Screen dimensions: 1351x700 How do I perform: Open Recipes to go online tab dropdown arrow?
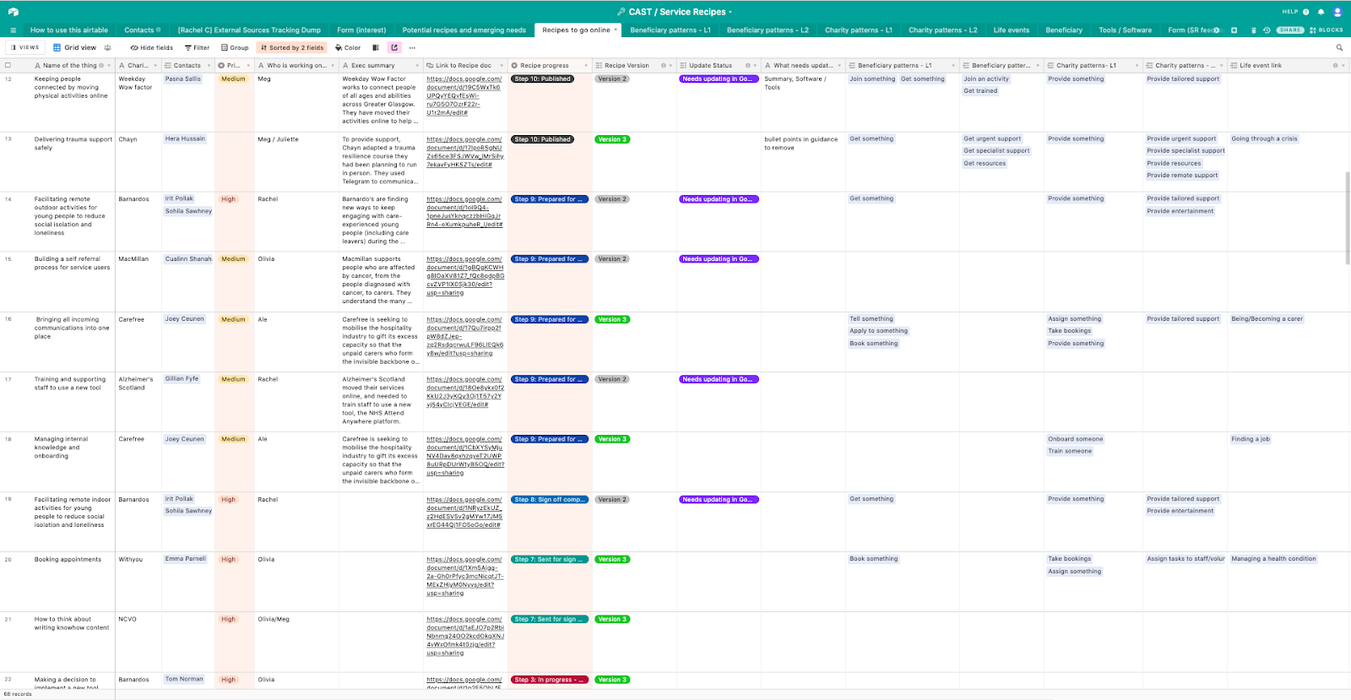(x=616, y=30)
